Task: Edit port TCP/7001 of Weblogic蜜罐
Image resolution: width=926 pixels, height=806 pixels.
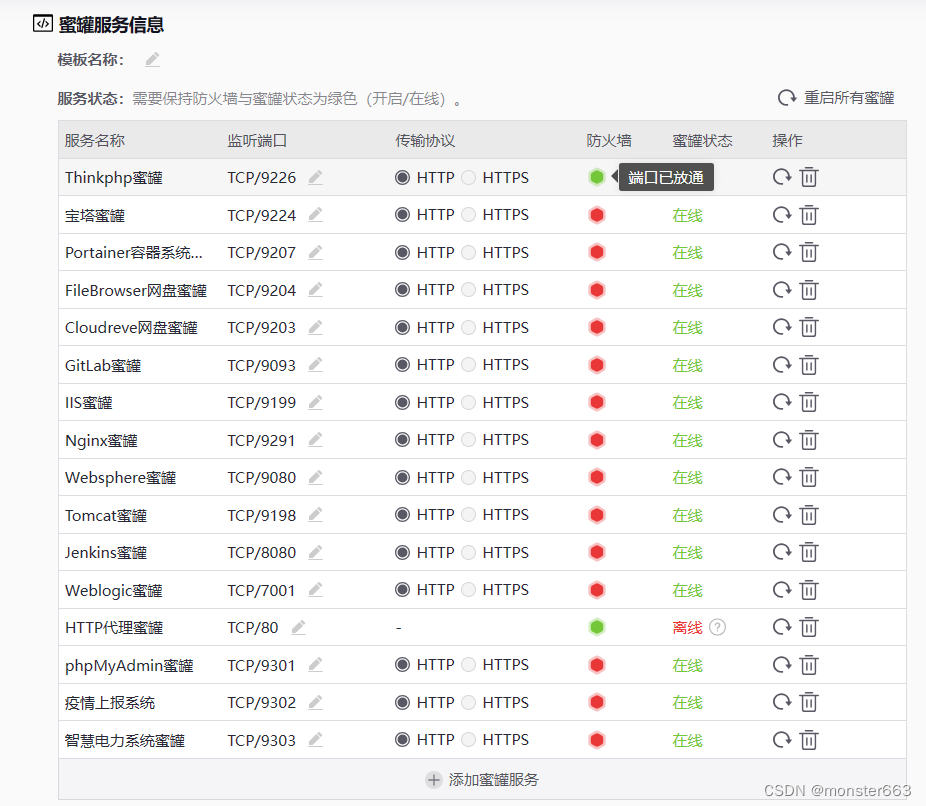Action: click(x=315, y=590)
